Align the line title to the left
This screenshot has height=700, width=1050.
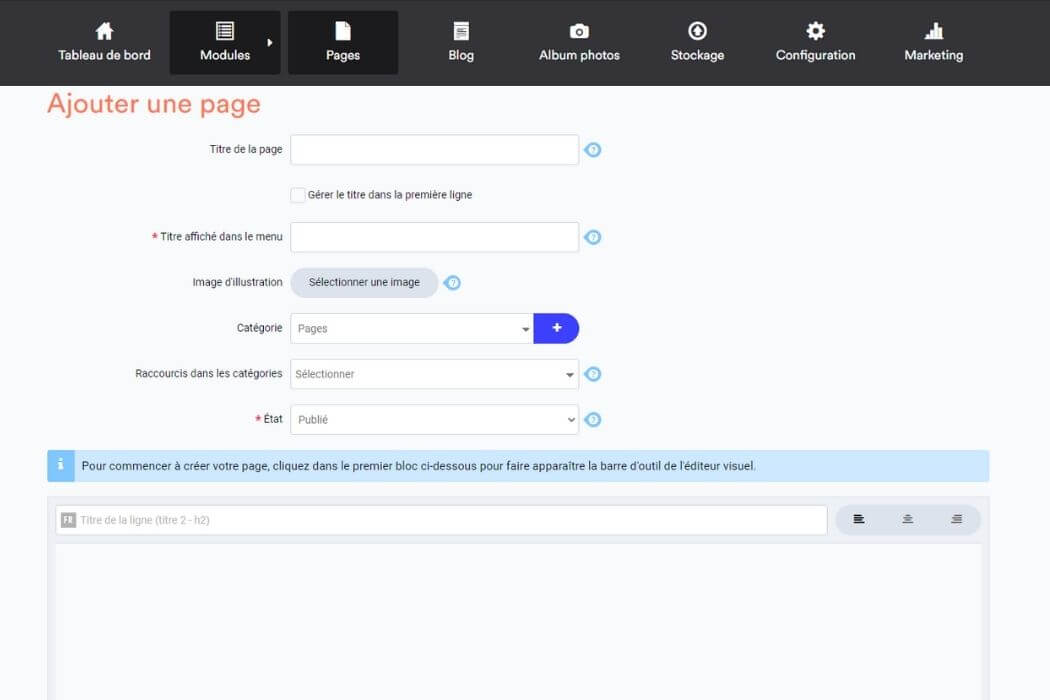tap(858, 519)
